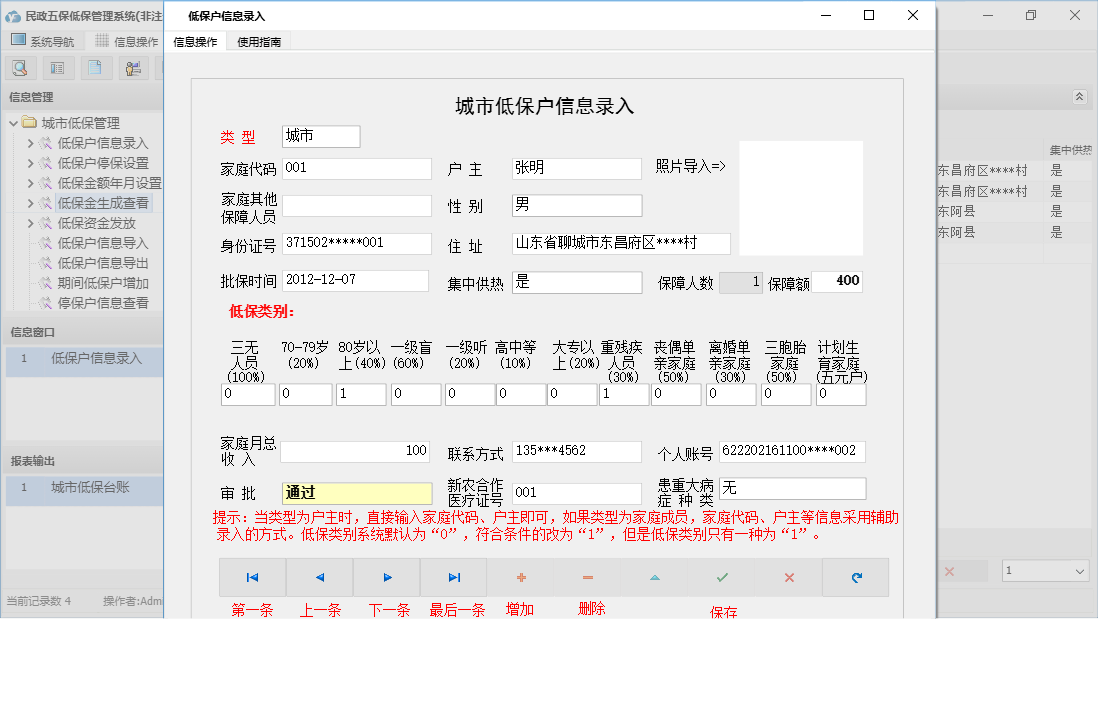Click the red X cancel icon

click(788, 577)
